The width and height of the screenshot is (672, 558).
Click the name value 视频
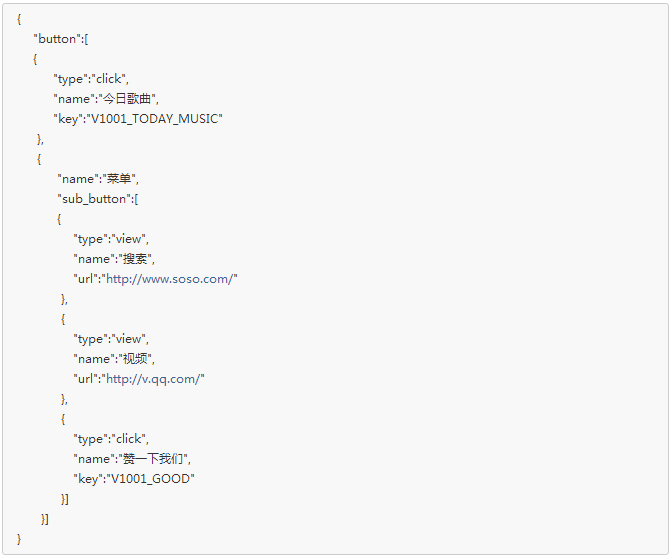point(135,359)
